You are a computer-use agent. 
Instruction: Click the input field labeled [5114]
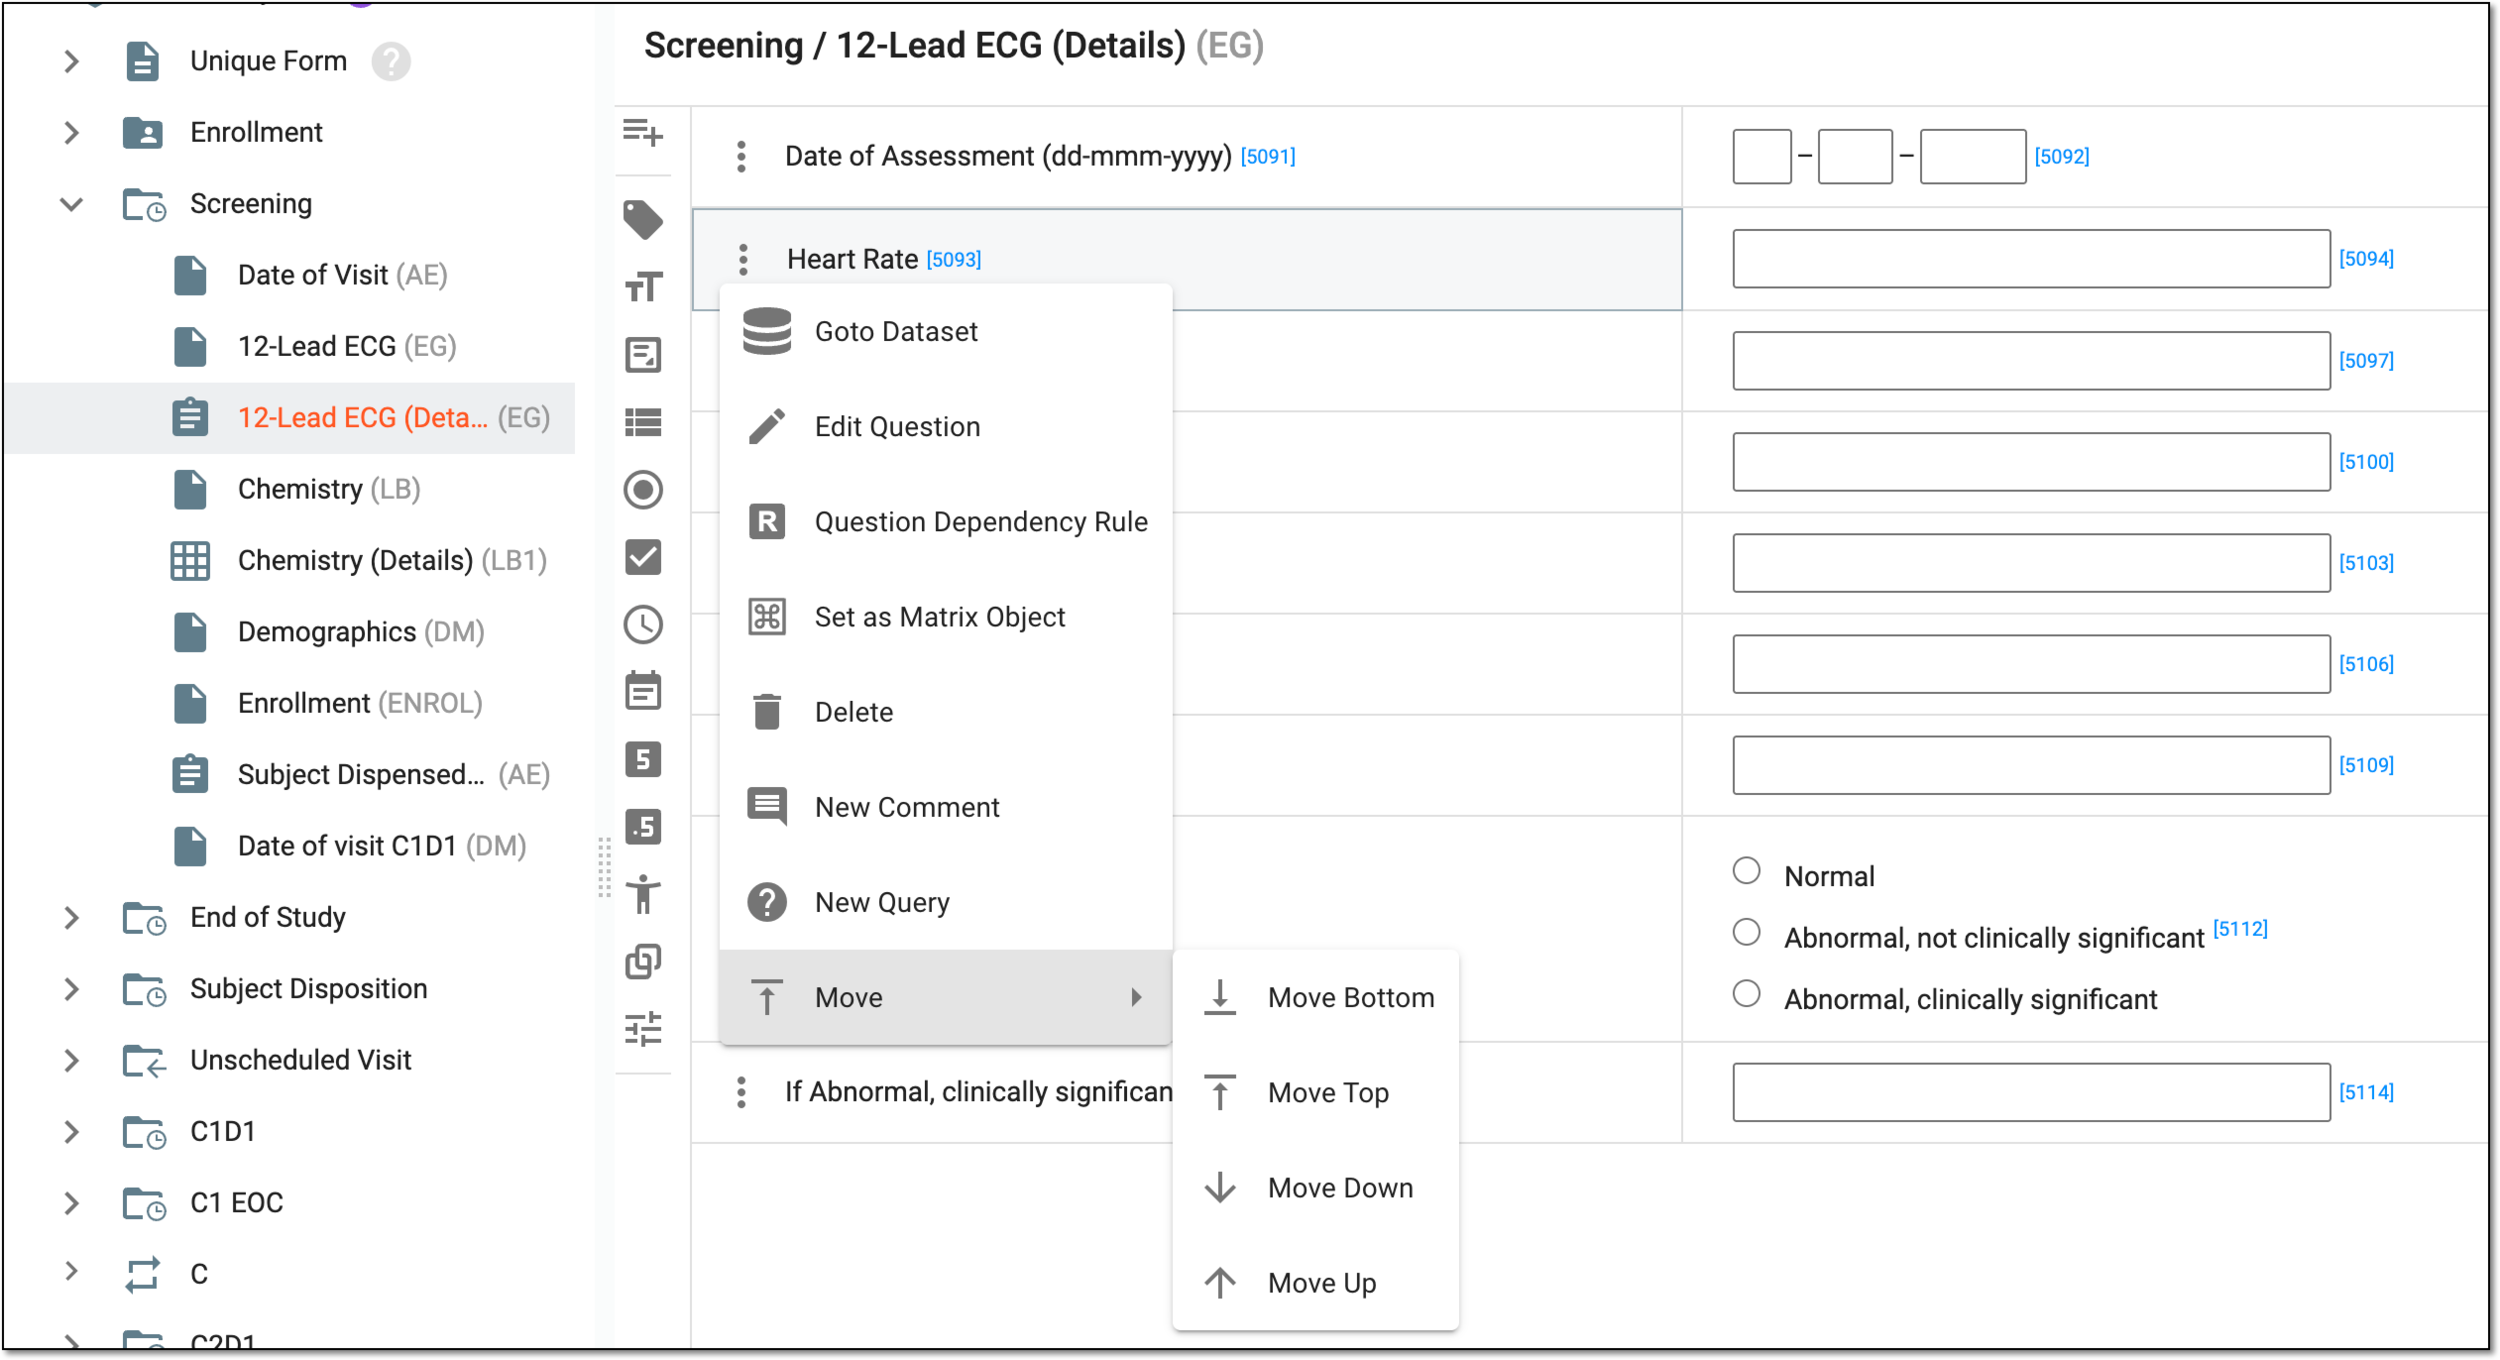(x=2031, y=1092)
